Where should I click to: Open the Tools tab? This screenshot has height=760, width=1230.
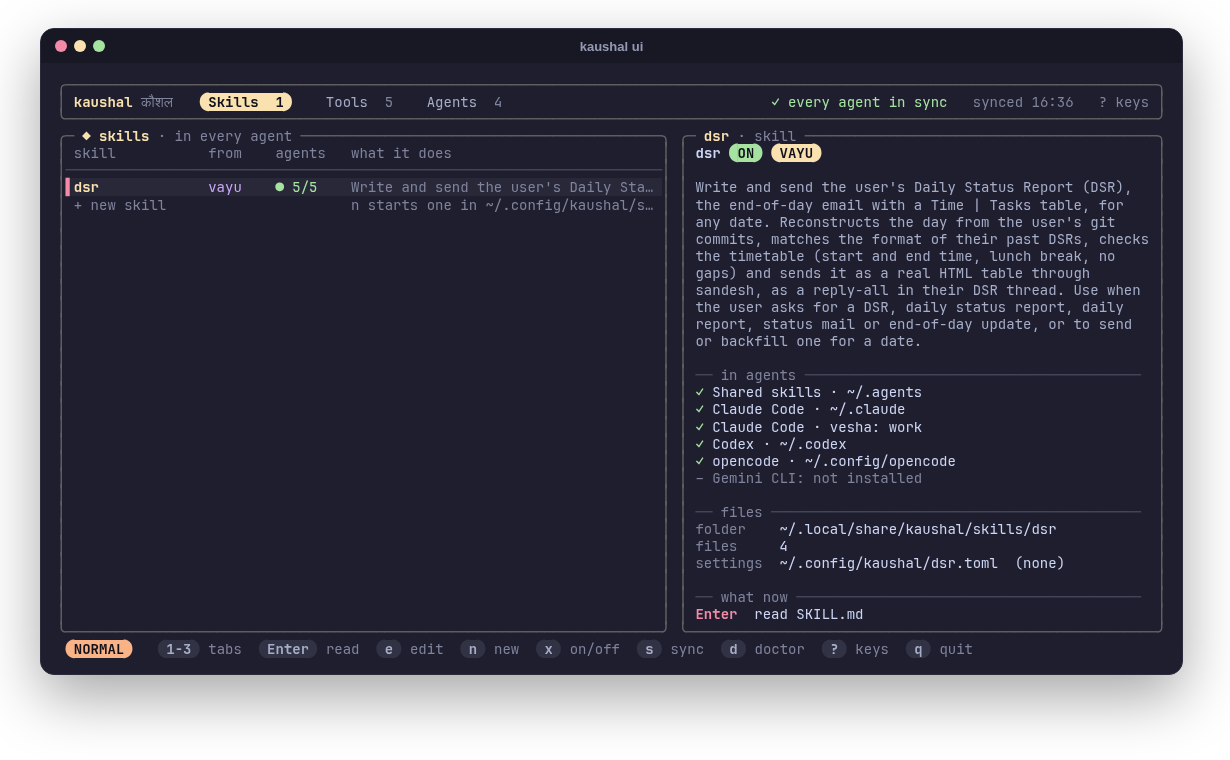point(359,102)
